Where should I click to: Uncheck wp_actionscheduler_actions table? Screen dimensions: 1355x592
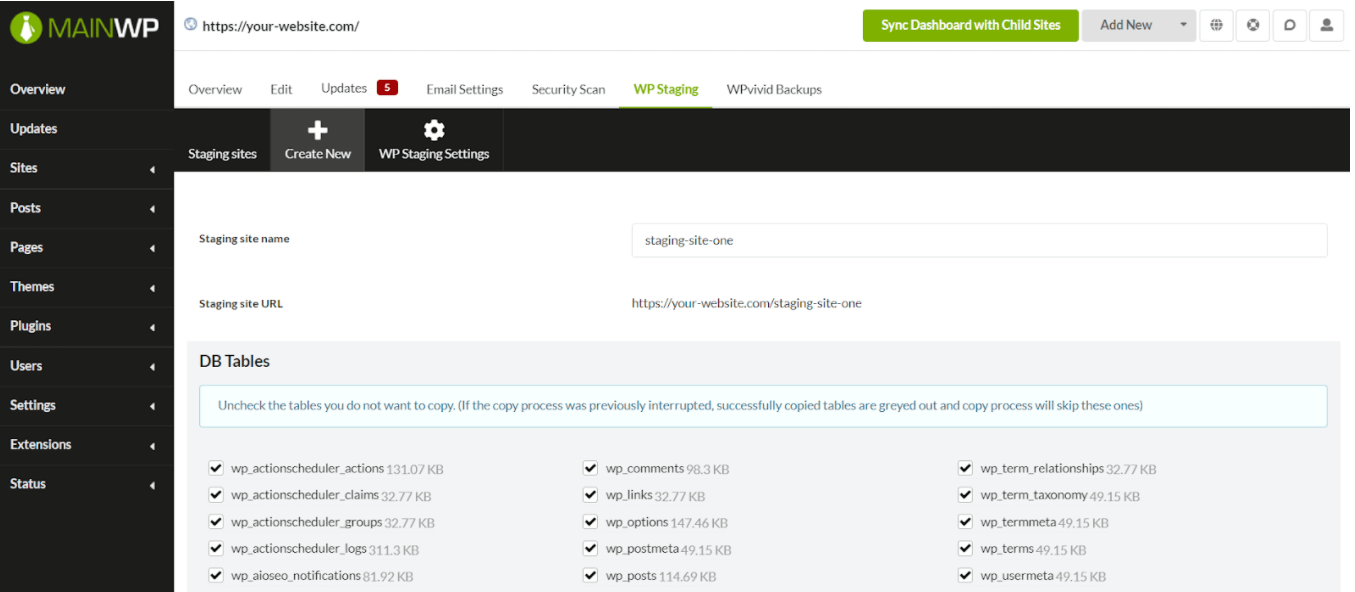click(x=215, y=468)
